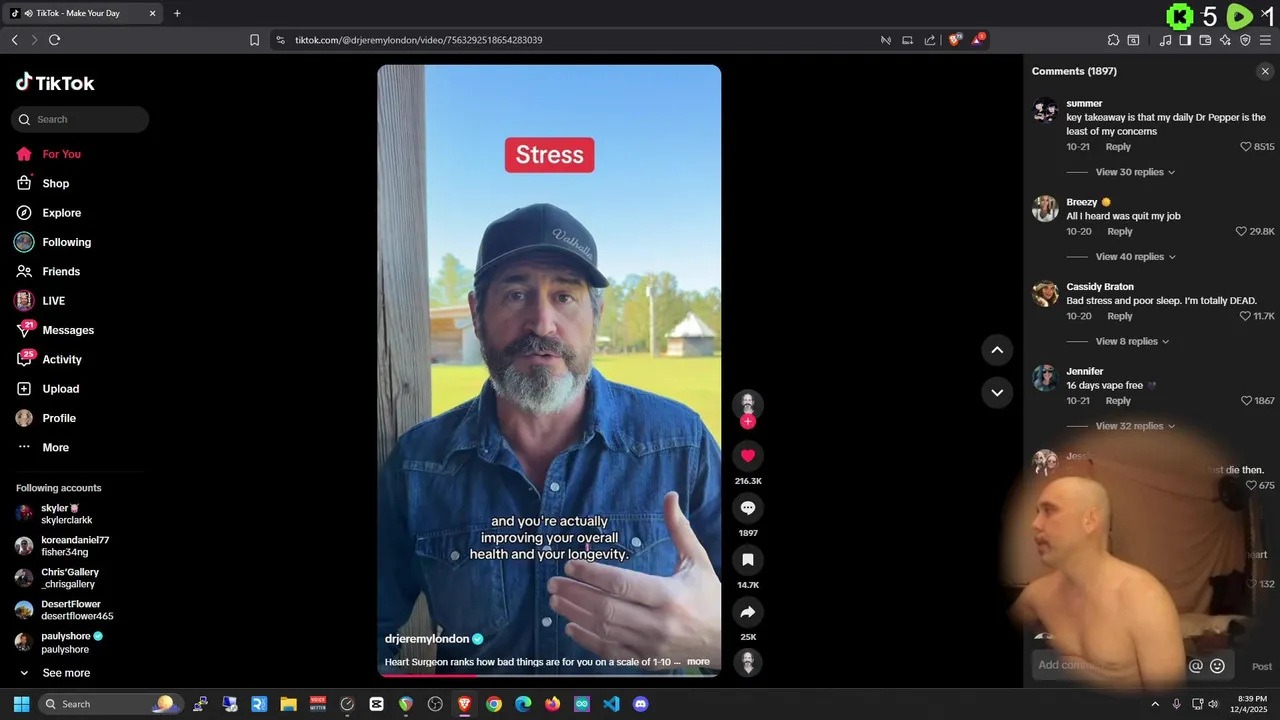Toggle the browser sidebar panel icon

(1185, 40)
